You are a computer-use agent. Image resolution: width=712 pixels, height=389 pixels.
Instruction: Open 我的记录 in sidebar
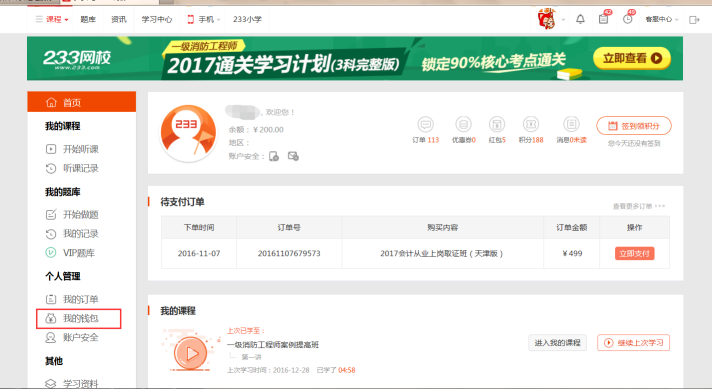(x=80, y=234)
